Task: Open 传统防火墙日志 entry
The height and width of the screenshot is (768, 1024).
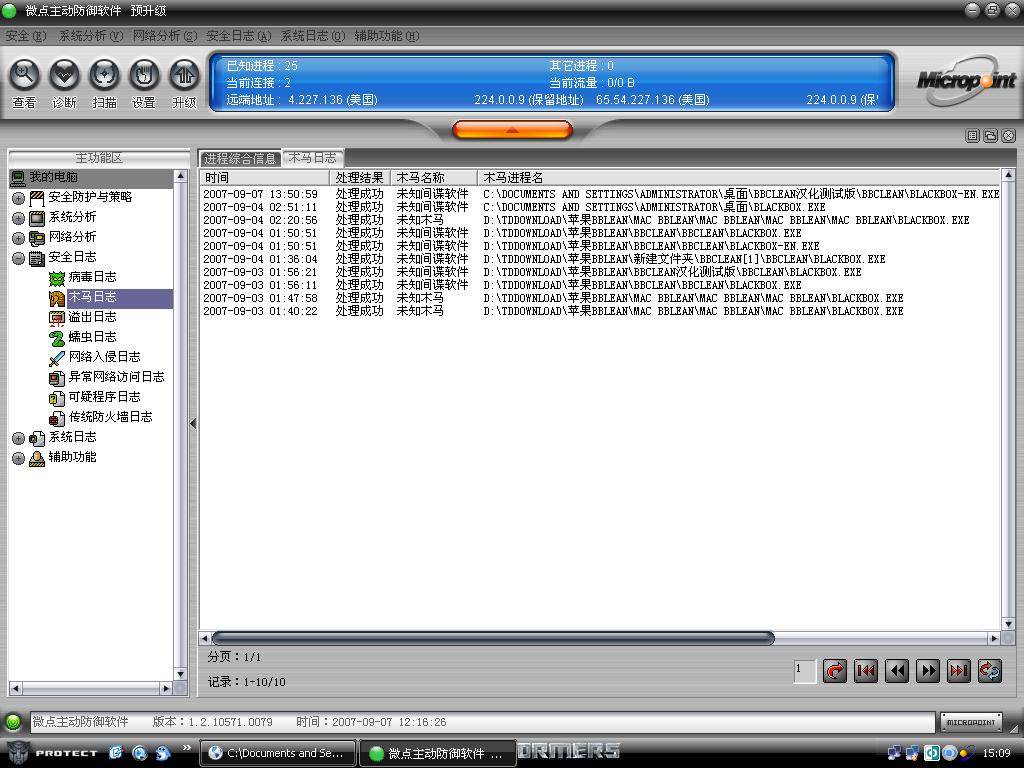Action: pos(110,417)
